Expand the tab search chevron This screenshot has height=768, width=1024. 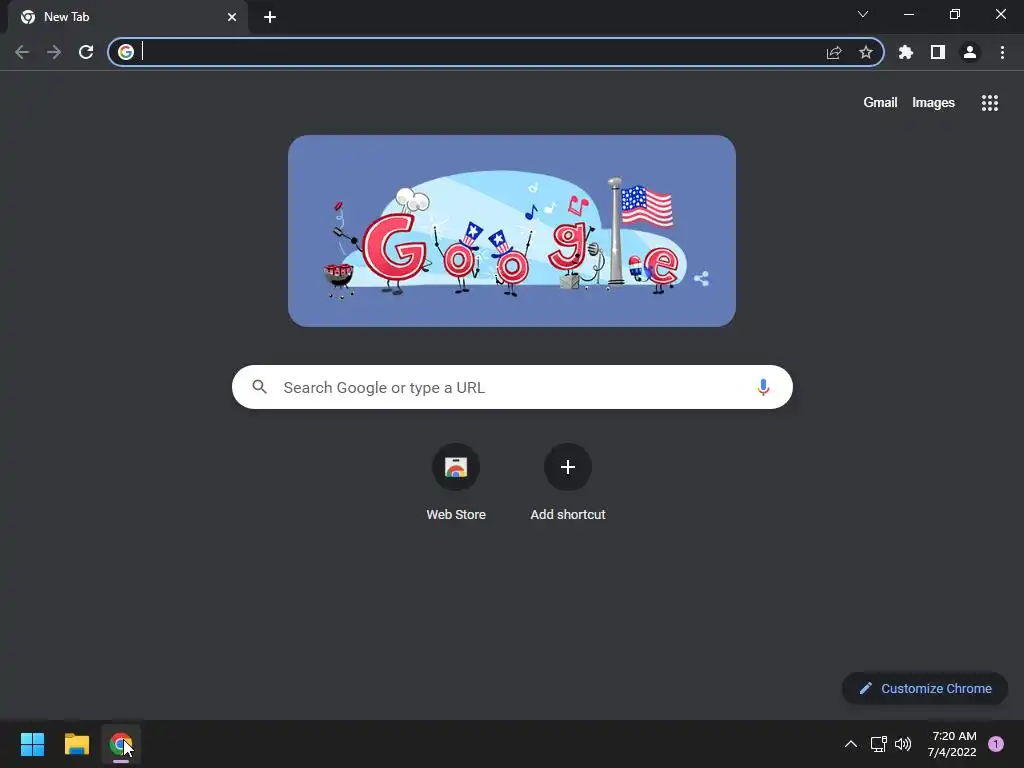(x=863, y=14)
